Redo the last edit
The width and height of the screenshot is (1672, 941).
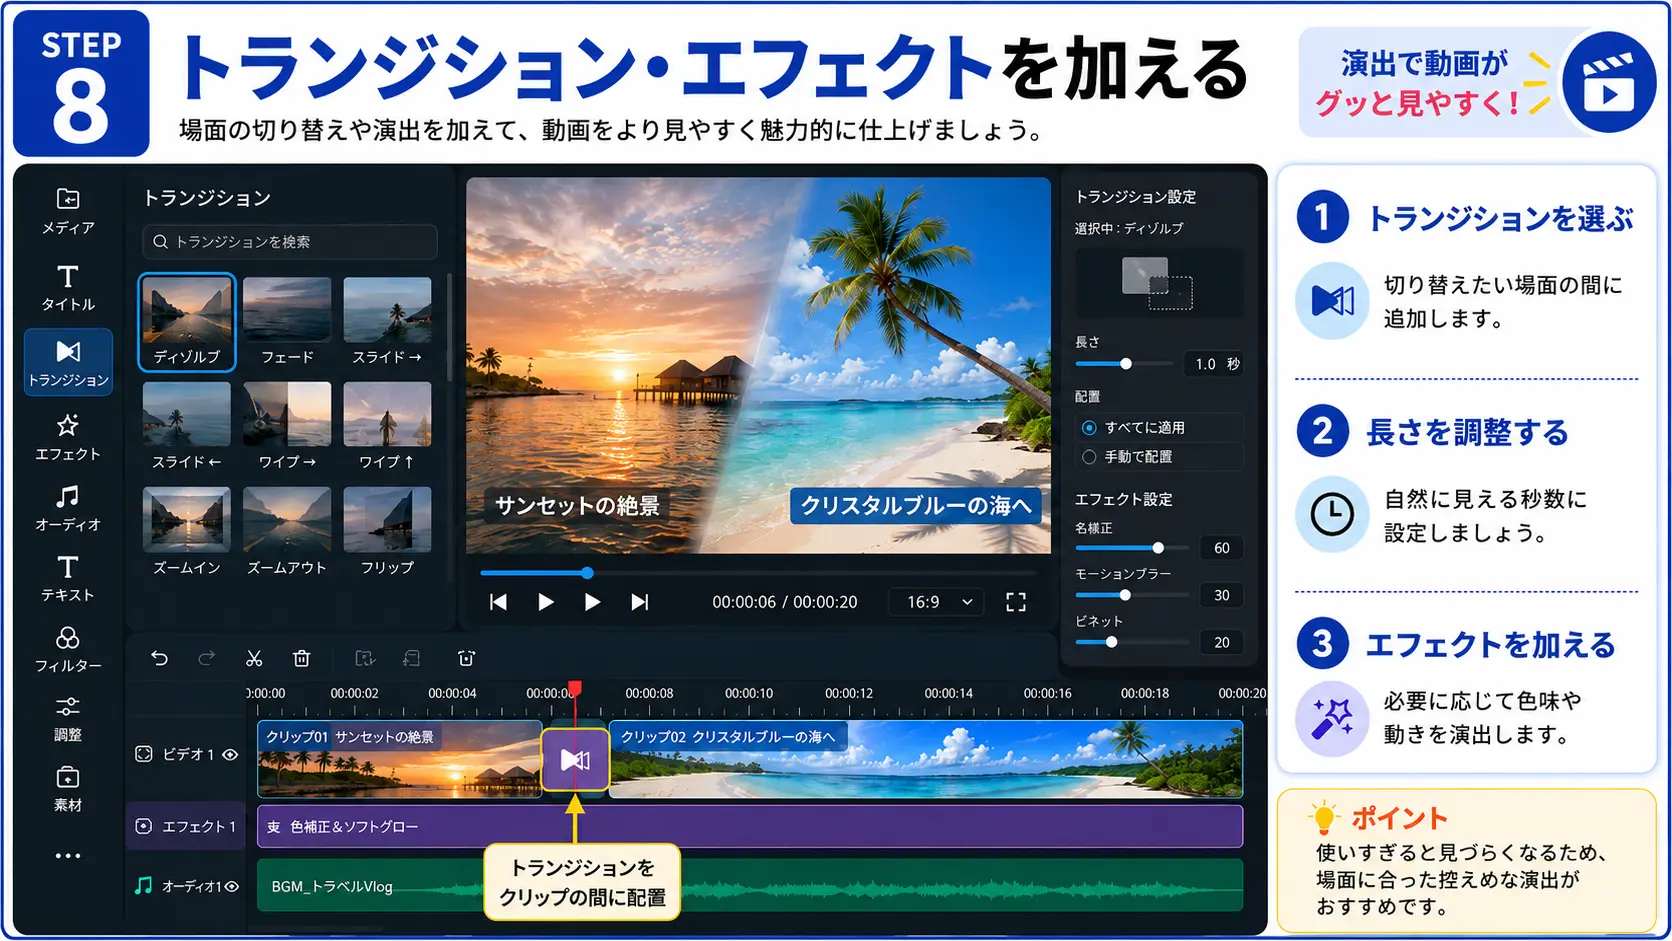point(207,658)
